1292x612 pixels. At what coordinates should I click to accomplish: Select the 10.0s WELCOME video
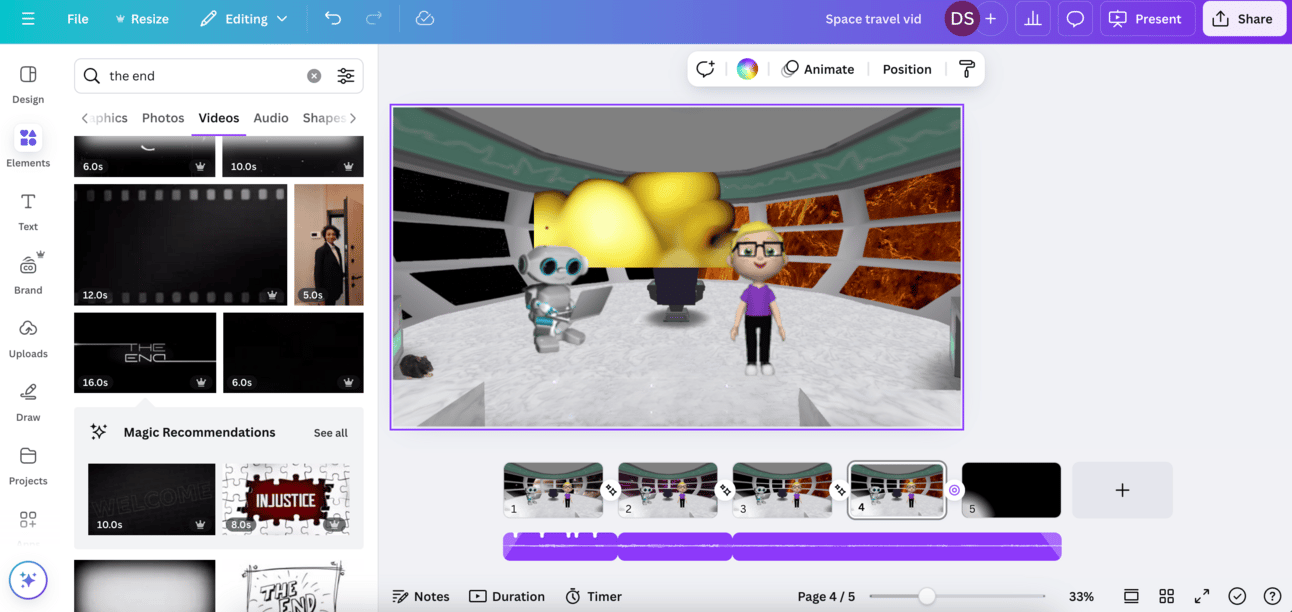[x=152, y=499]
